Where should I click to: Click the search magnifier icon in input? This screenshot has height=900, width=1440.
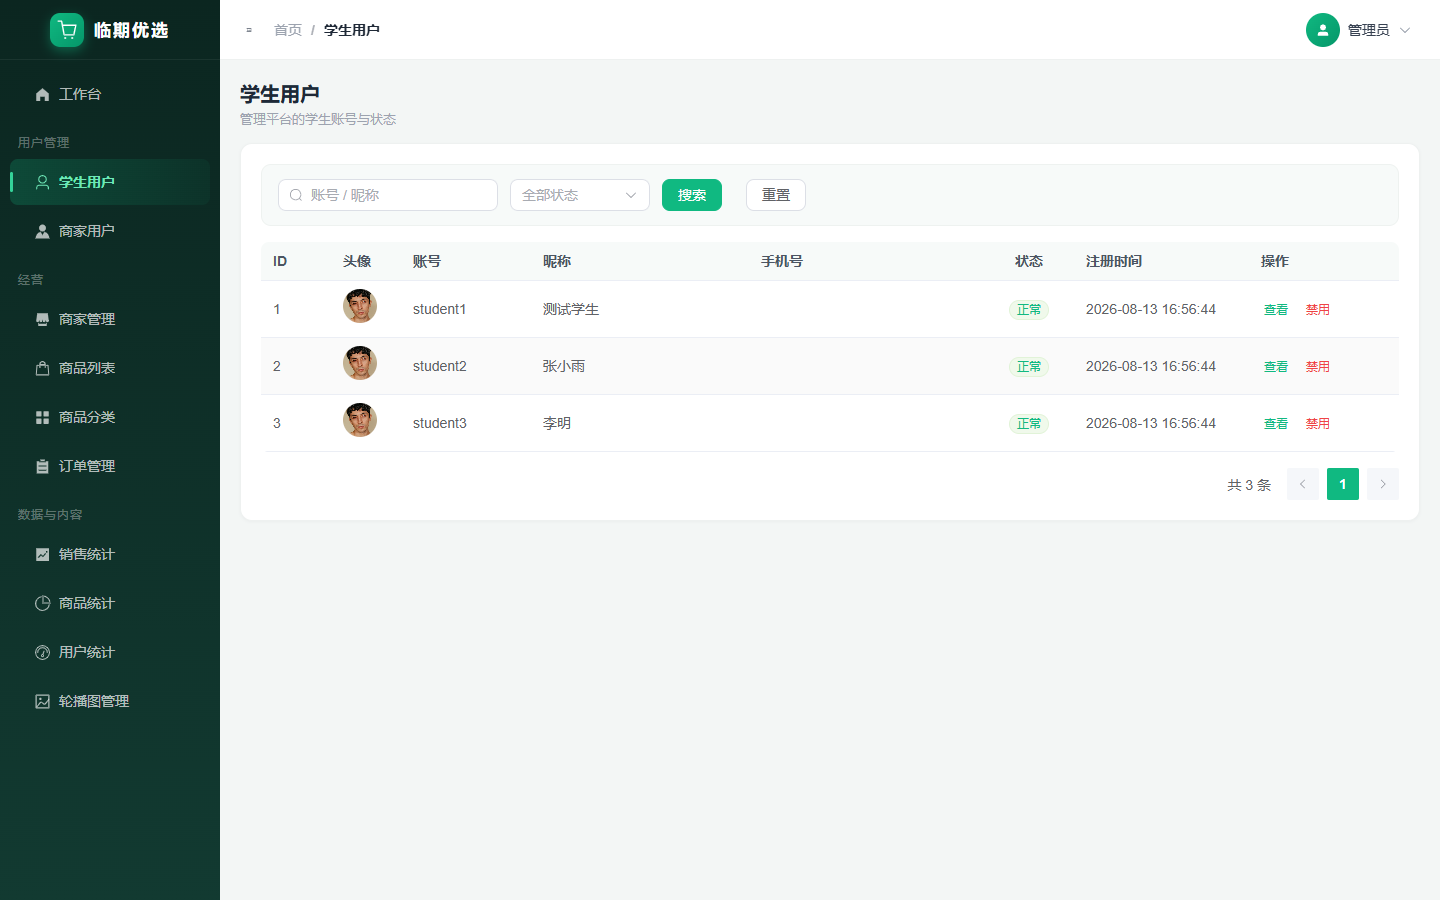pyautogui.click(x=296, y=195)
